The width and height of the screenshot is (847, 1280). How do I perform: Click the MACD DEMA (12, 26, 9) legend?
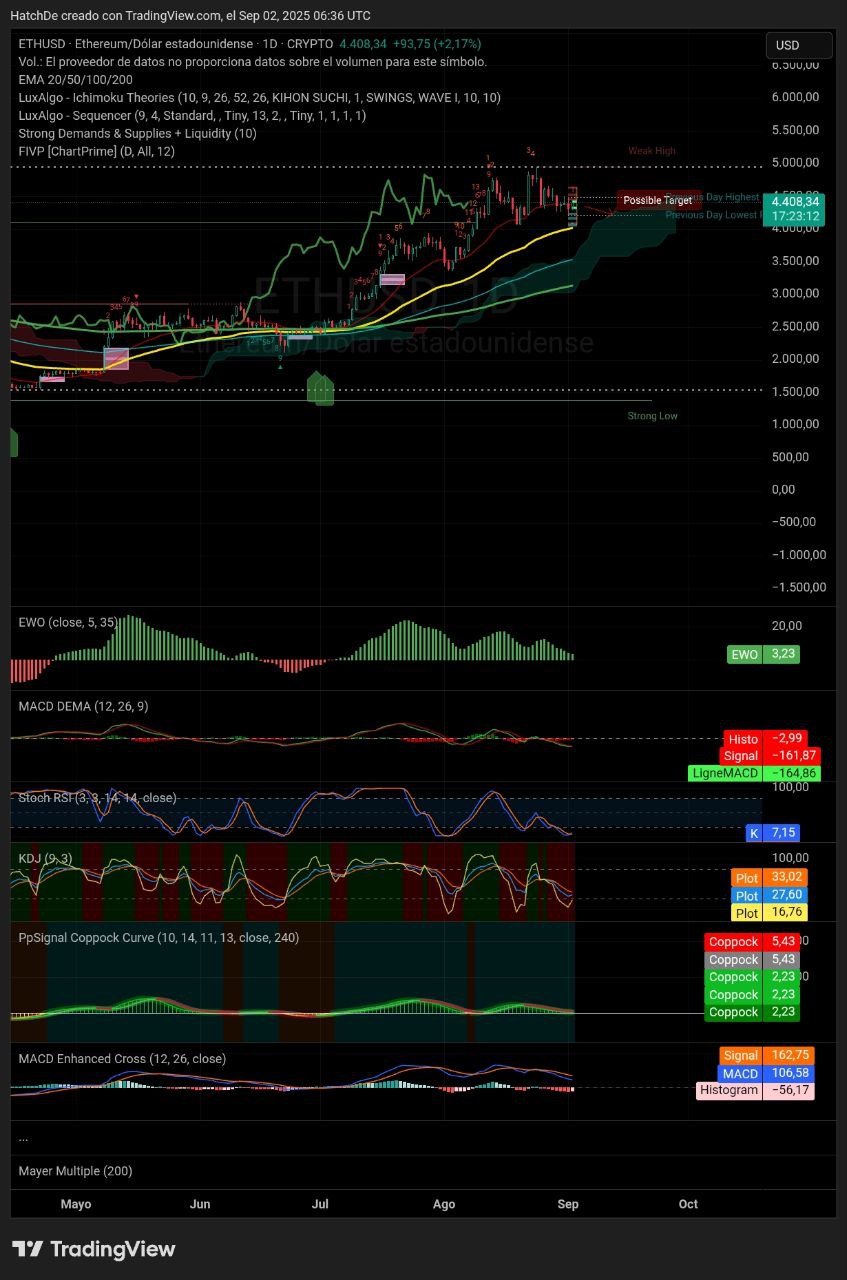83,706
